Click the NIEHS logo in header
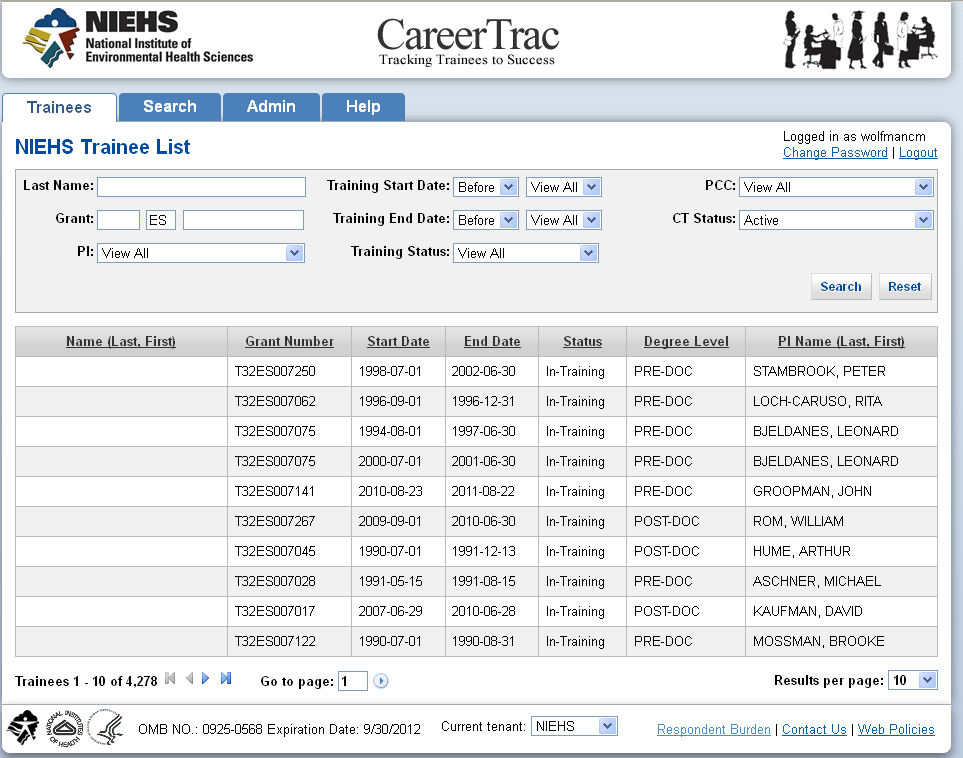Viewport: 963px width, 758px height. [138, 38]
